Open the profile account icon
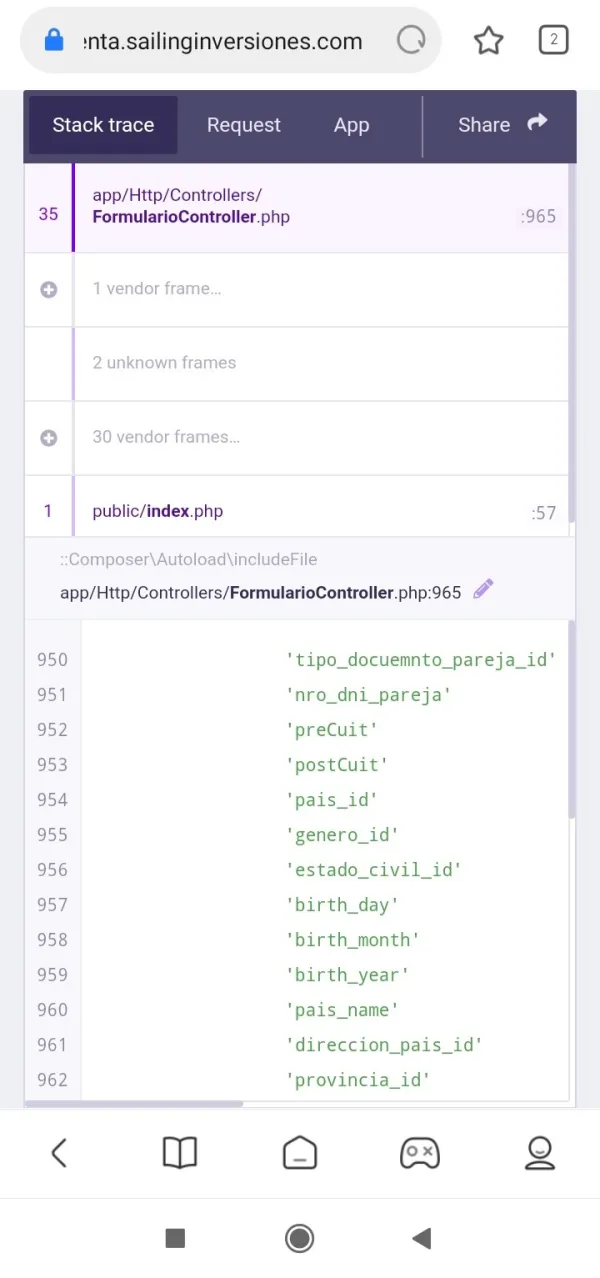The width and height of the screenshot is (600, 1278). point(540,1153)
